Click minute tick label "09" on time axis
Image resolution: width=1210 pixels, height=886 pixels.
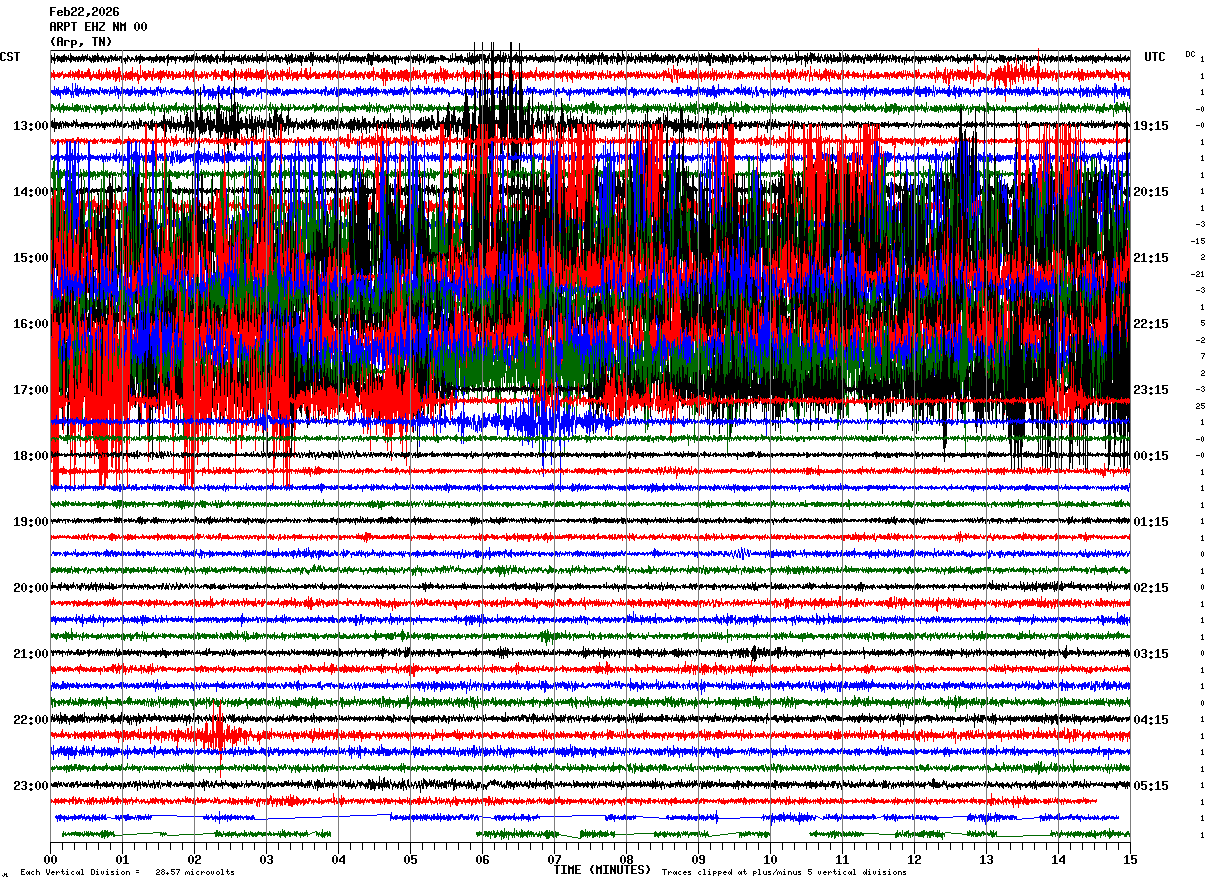pos(698,859)
